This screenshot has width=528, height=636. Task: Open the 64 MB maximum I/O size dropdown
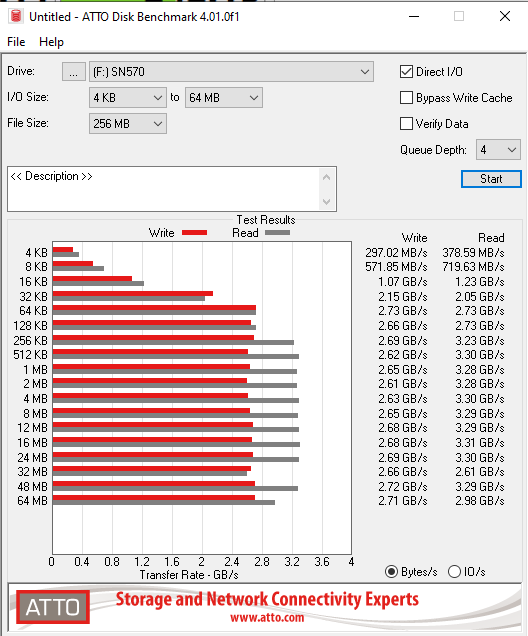223,98
